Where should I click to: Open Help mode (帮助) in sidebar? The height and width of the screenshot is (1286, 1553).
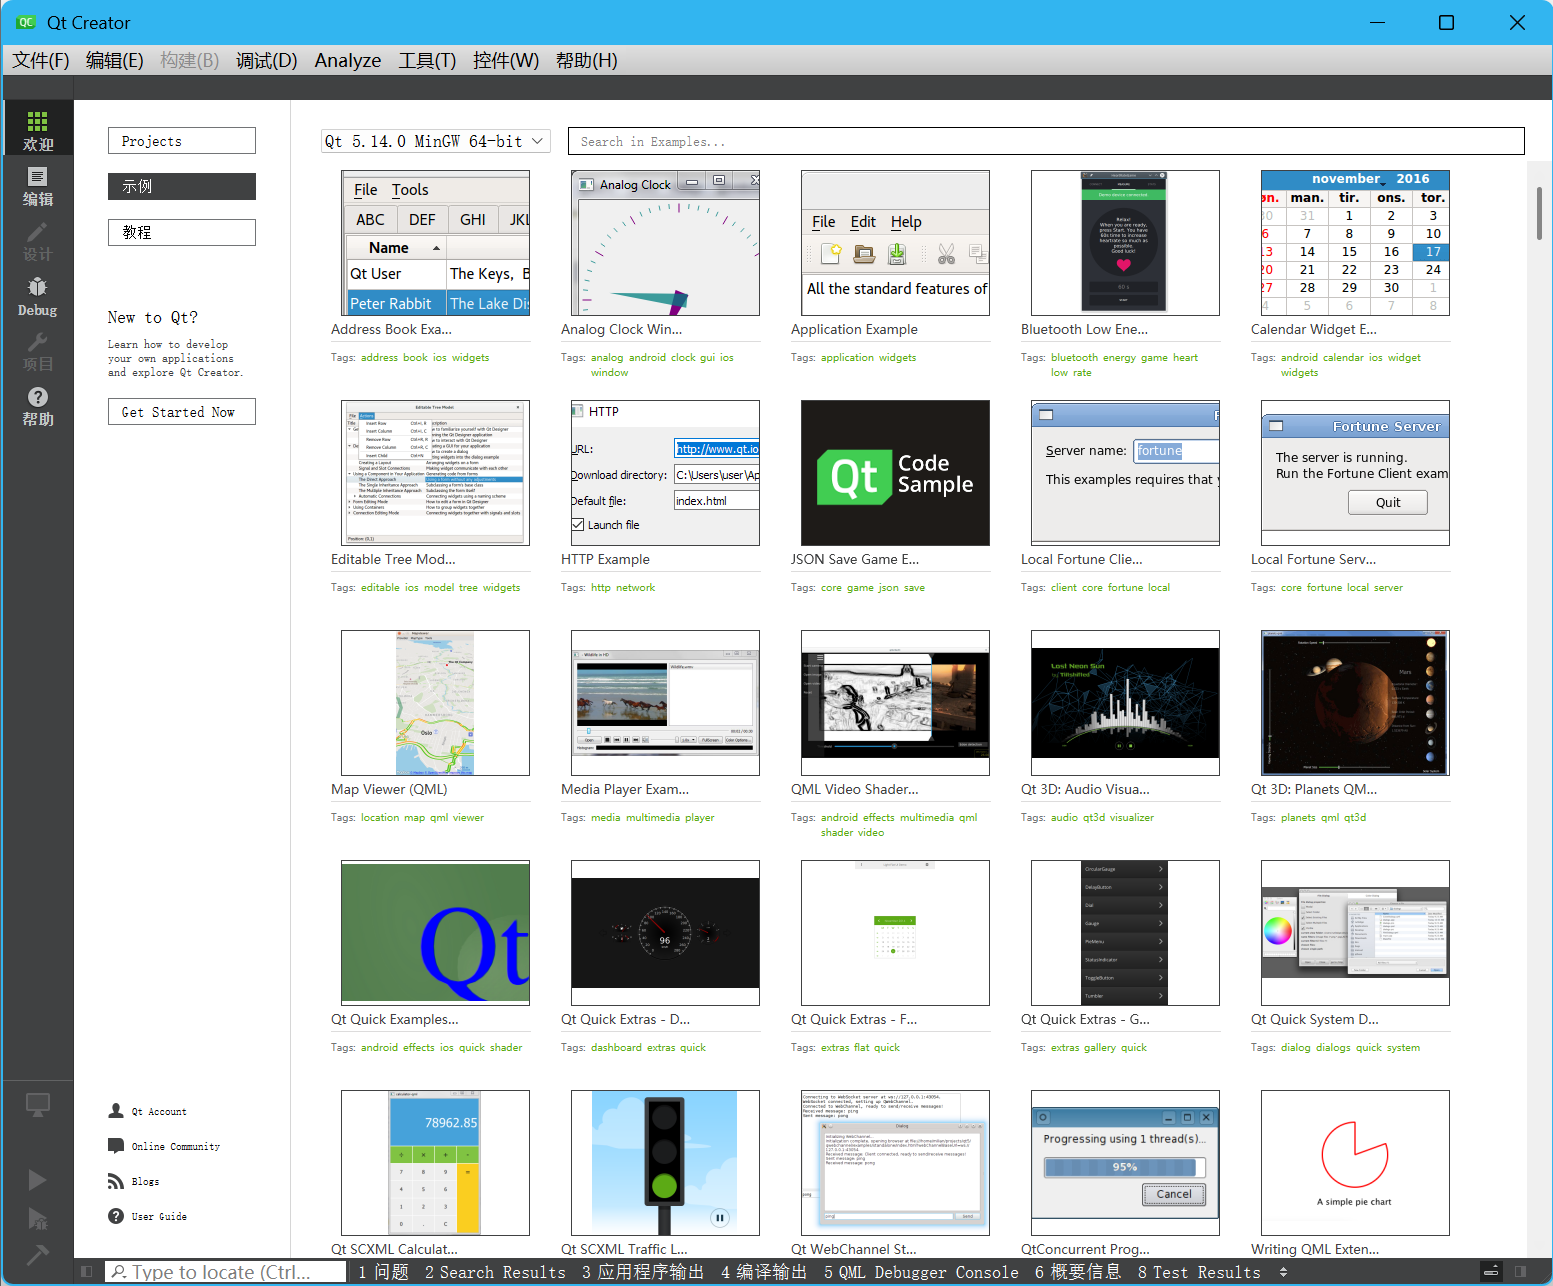click(x=37, y=406)
